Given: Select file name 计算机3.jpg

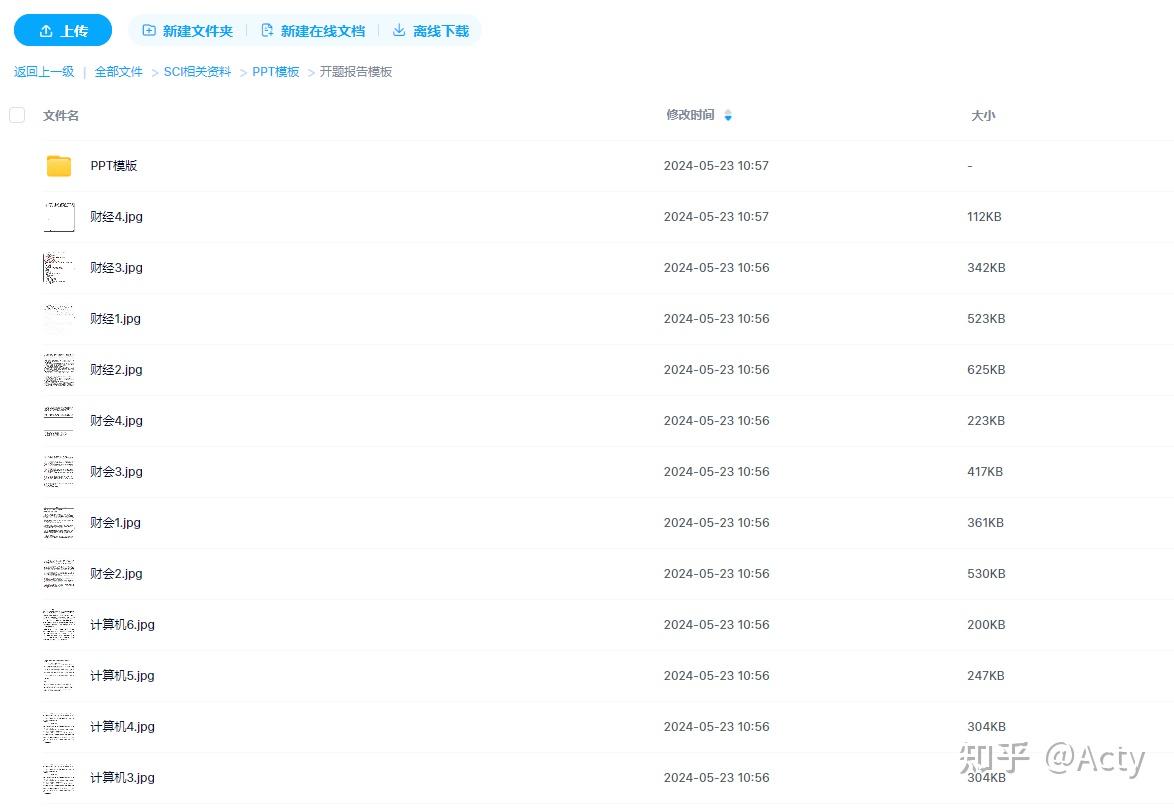Looking at the screenshot, I should [122, 777].
